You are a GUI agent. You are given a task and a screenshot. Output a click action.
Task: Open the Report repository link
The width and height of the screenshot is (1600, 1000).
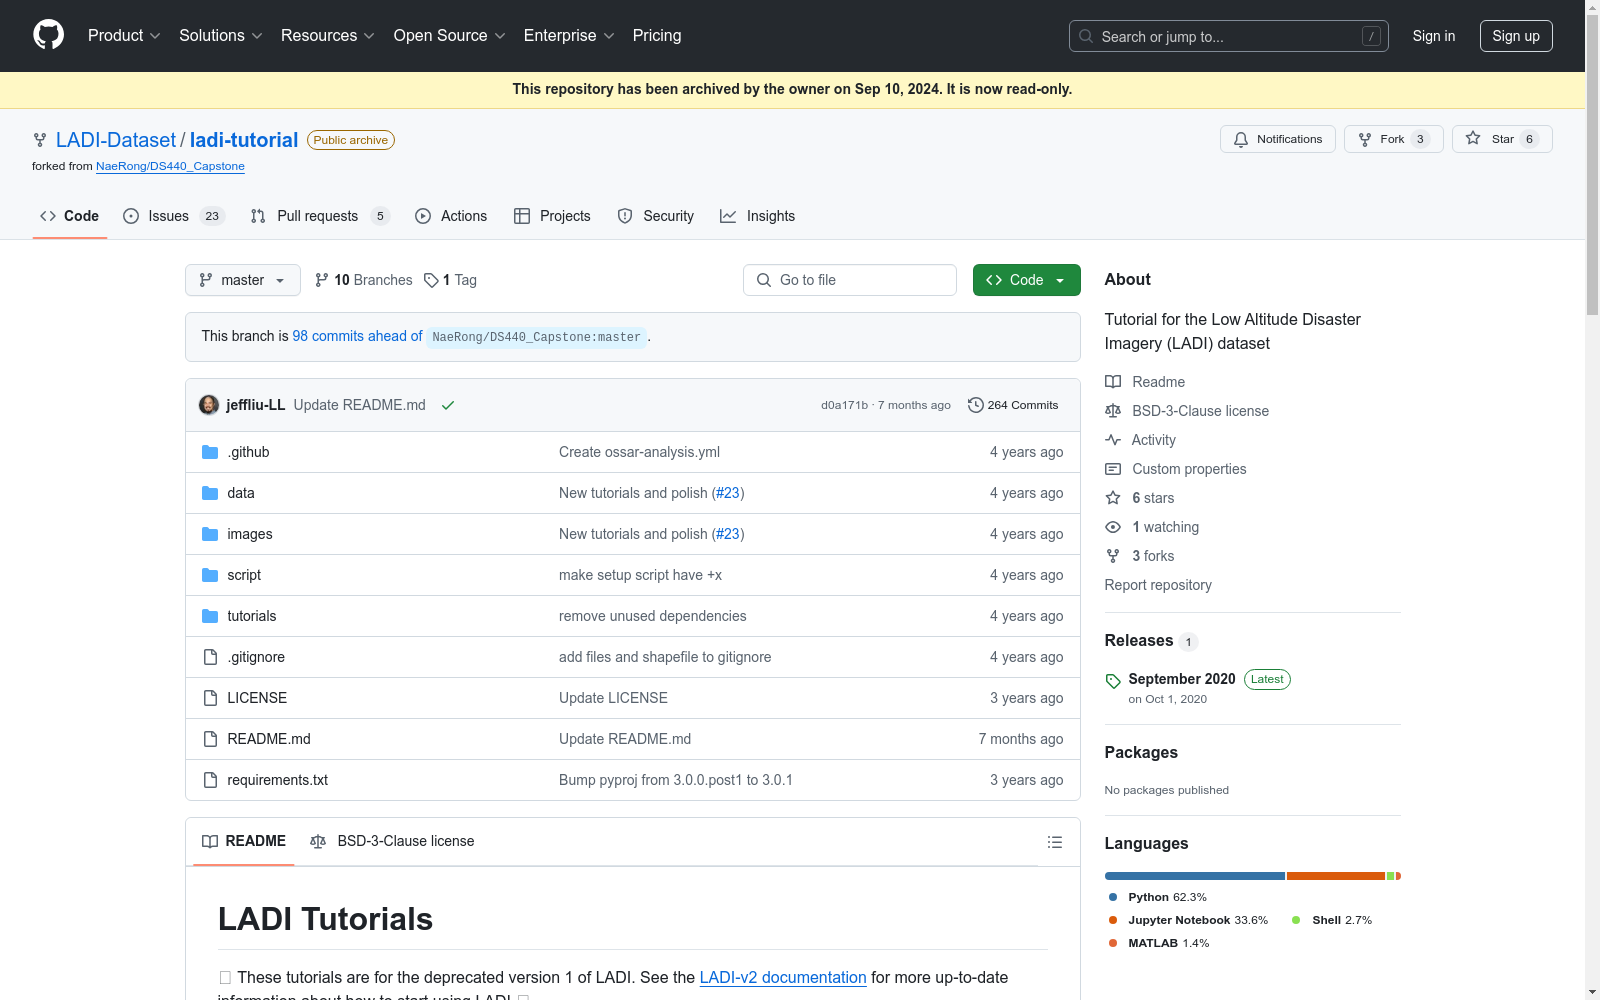coord(1158,585)
